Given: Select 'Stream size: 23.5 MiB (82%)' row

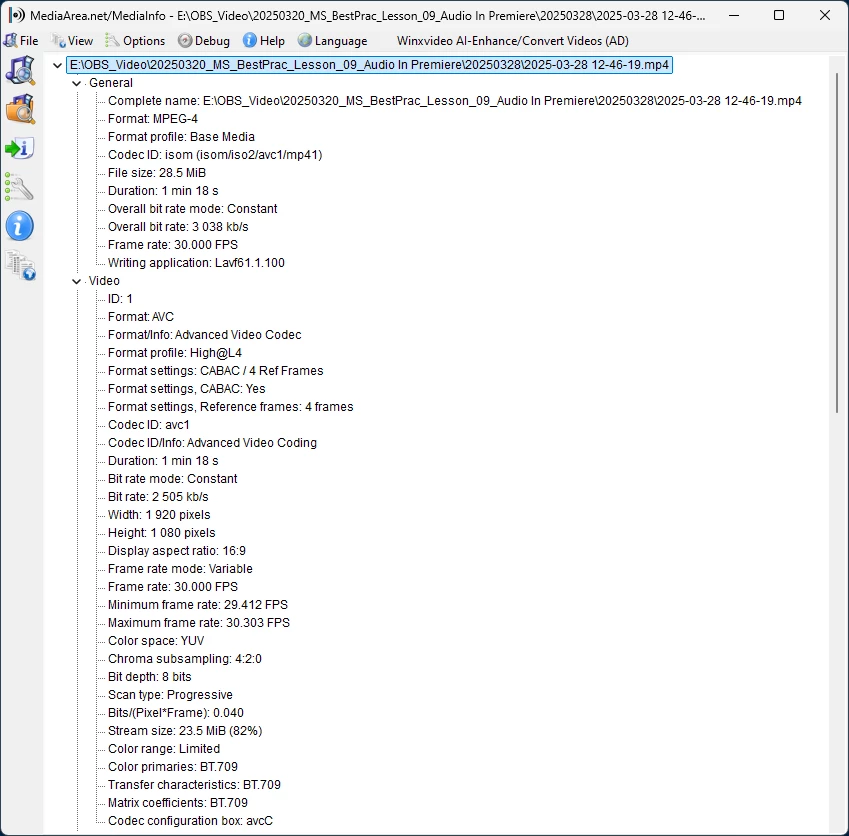Looking at the screenshot, I should pyautogui.click(x=185, y=730).
